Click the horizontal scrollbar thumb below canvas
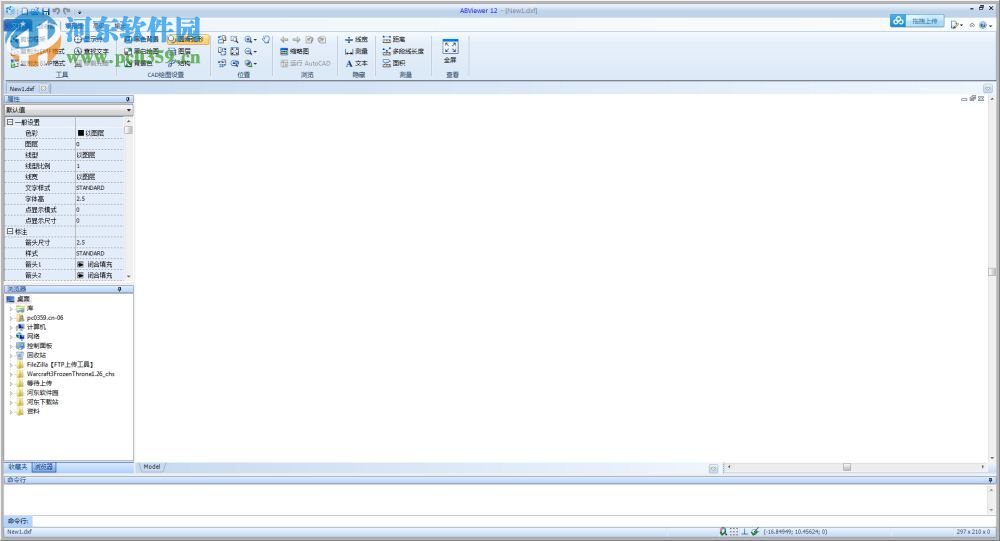1000x541 pixels. pos(847,467)
